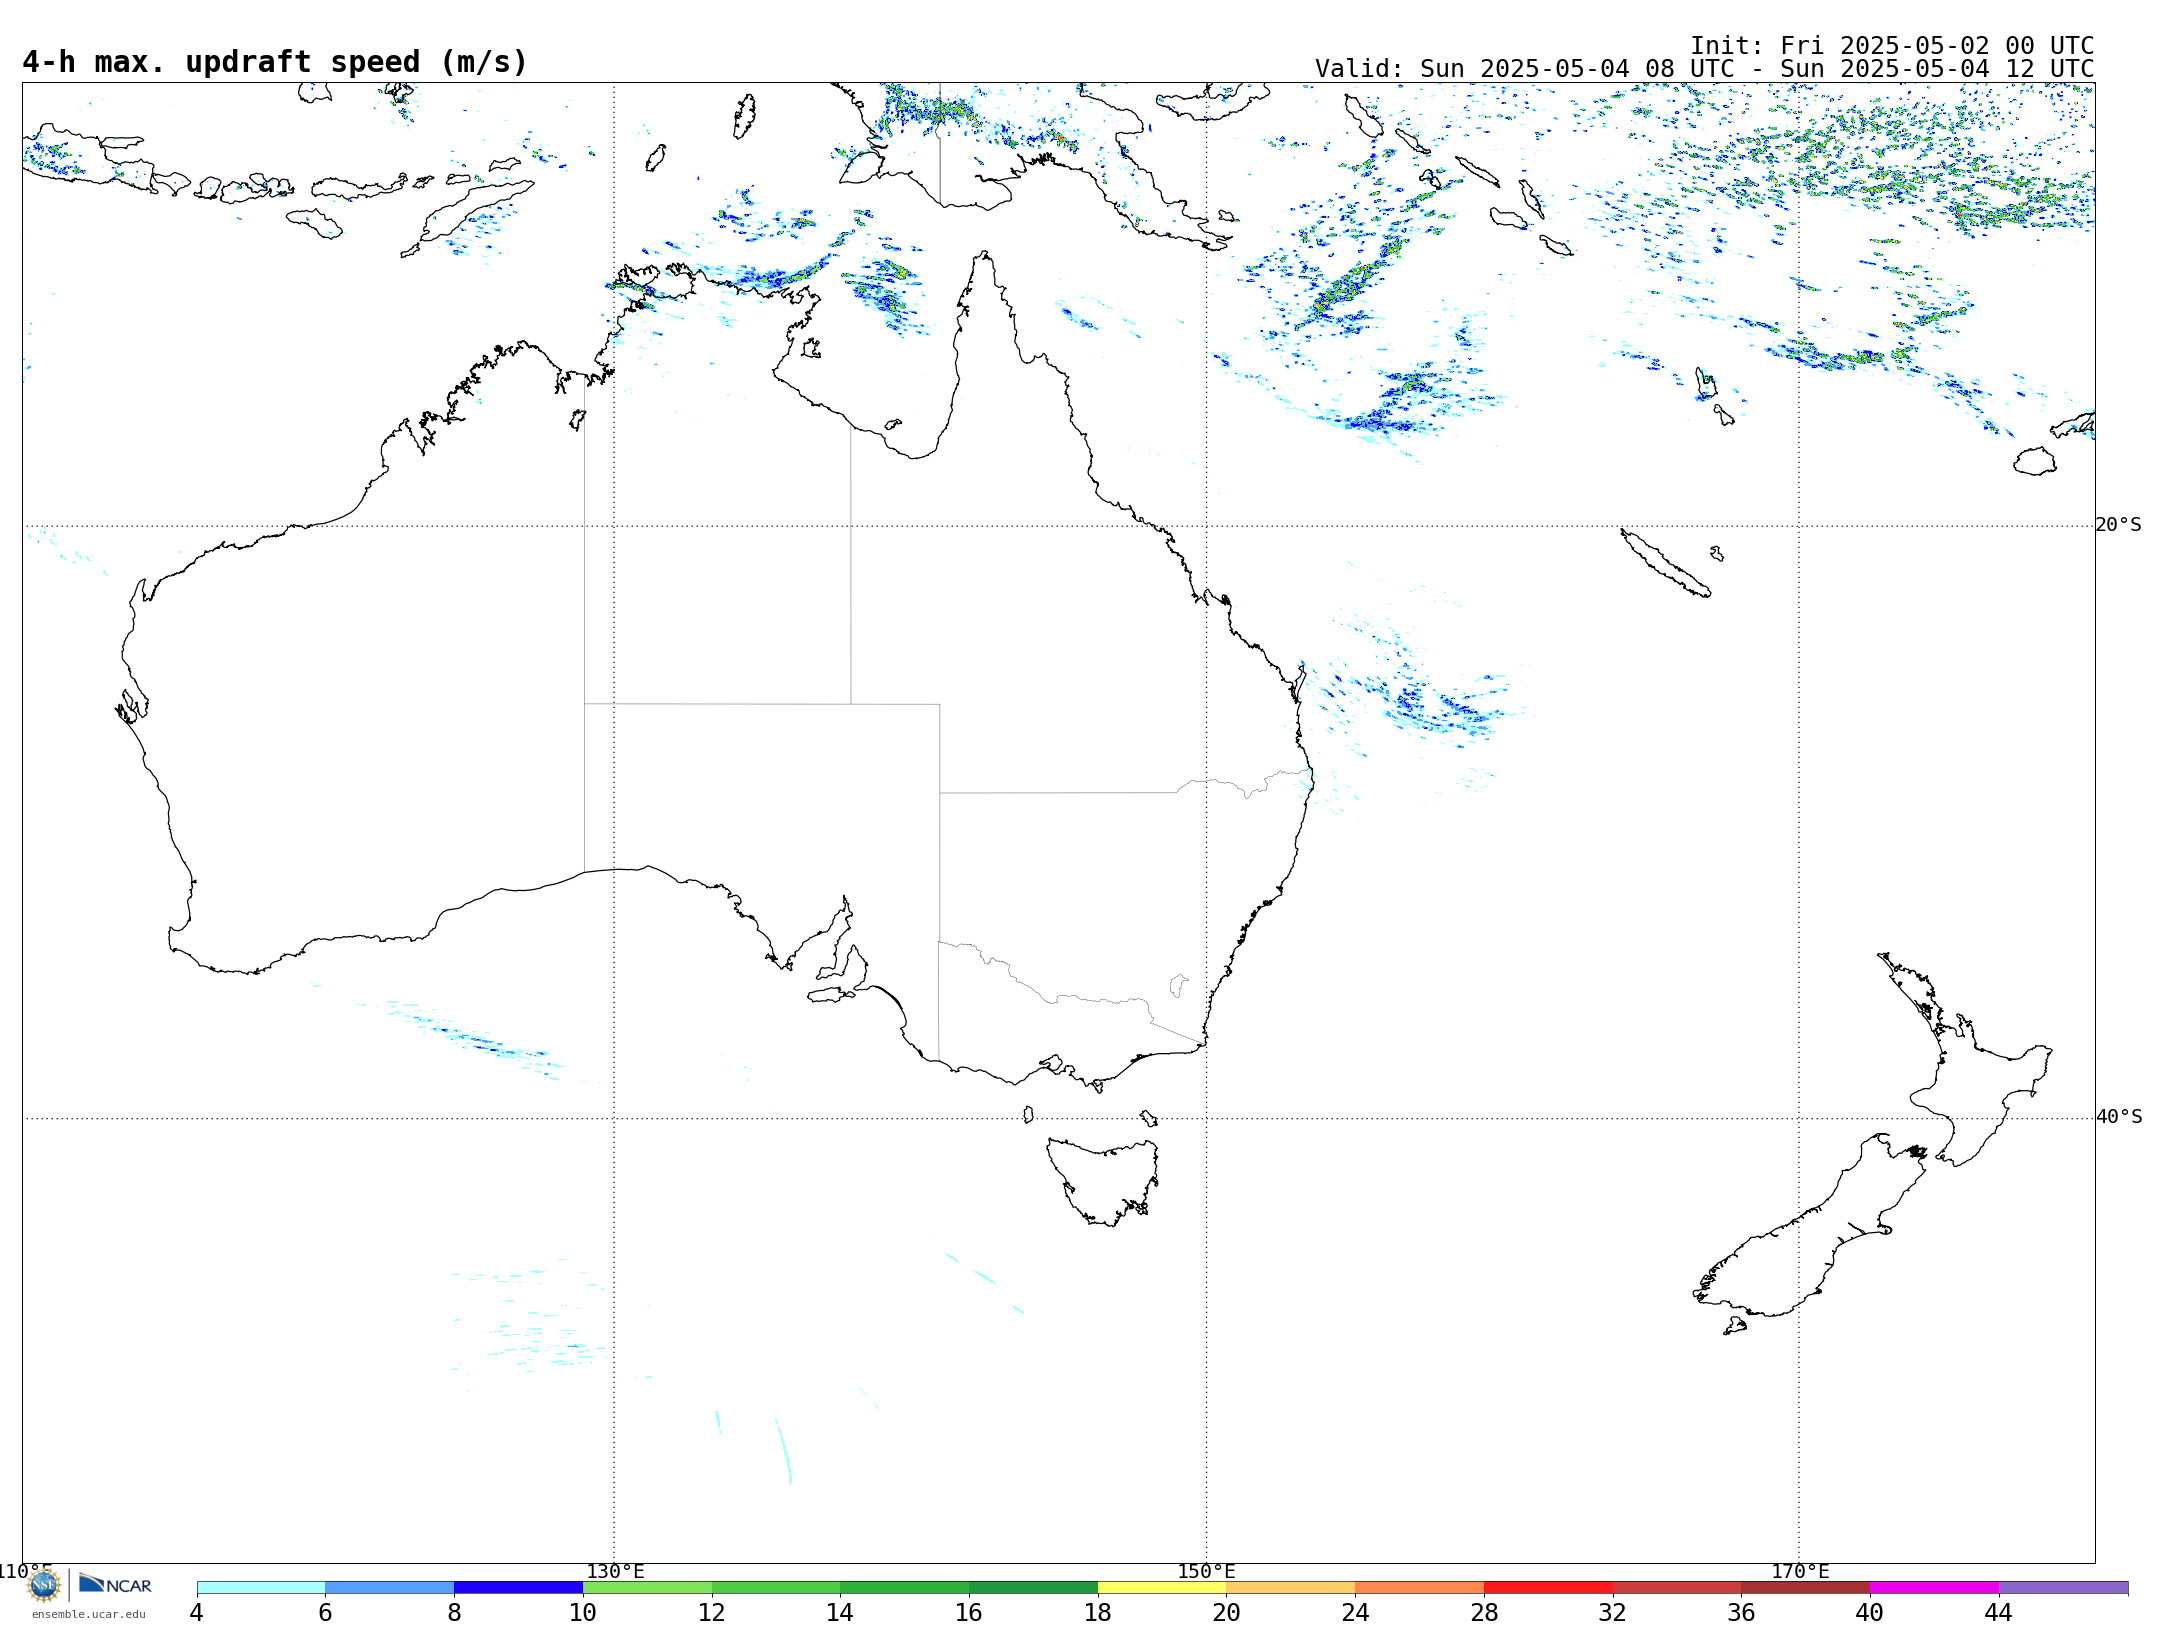Click the colorbar tick label '44'
This screenshot has height=1626, width=2160.
pos(1999,1612)
